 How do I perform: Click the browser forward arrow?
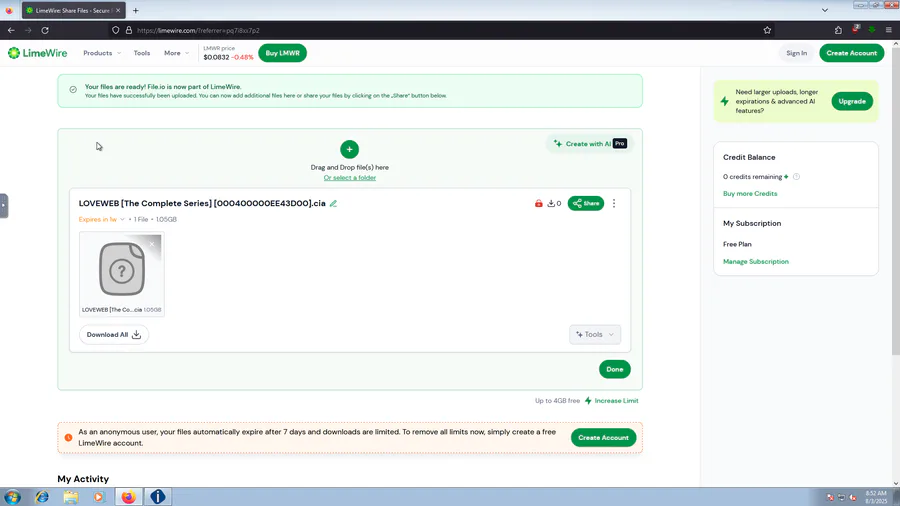[x=28, y=30]
